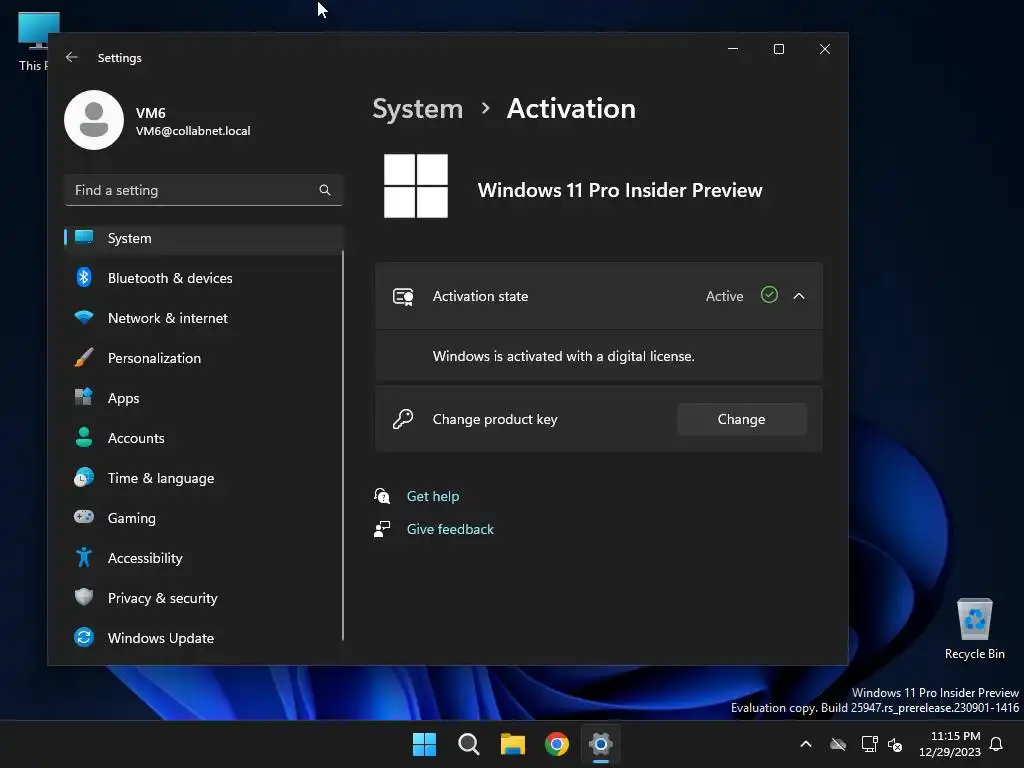This screenshot has height=768, width=1024.
Task: Open the Gaming settings label
Action: (x=132, y=518)
